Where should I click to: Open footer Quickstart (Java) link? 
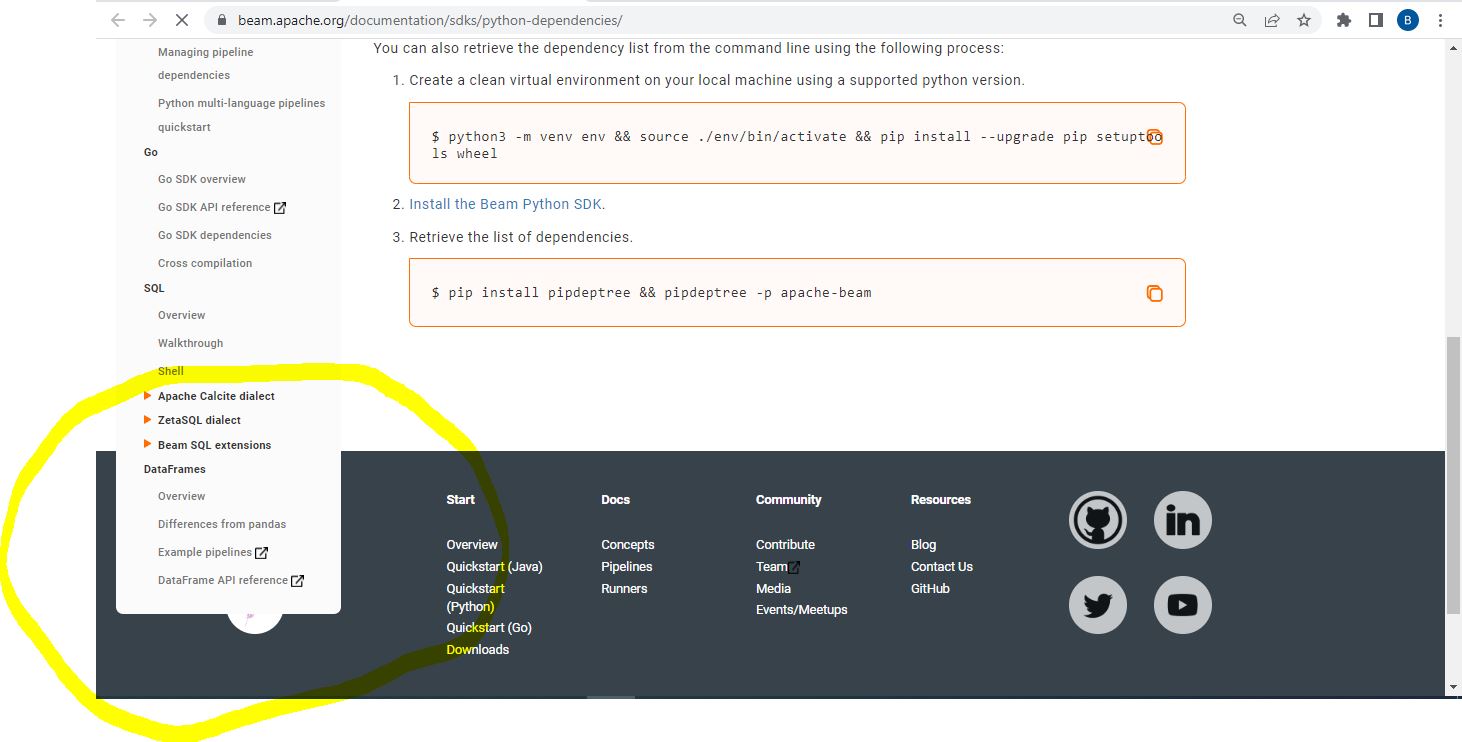(495, 567)
